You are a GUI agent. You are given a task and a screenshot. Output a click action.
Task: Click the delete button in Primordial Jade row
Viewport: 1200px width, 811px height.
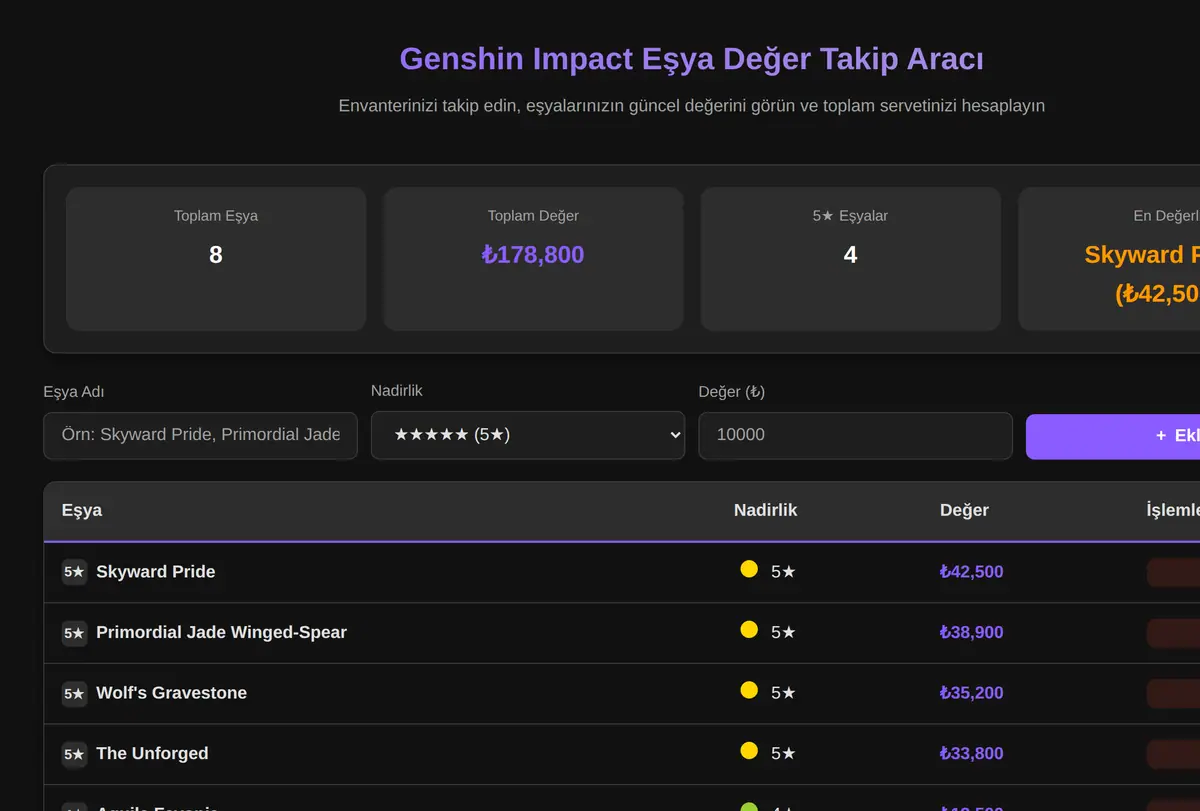pyautogui.click(x=1173, y=633)
